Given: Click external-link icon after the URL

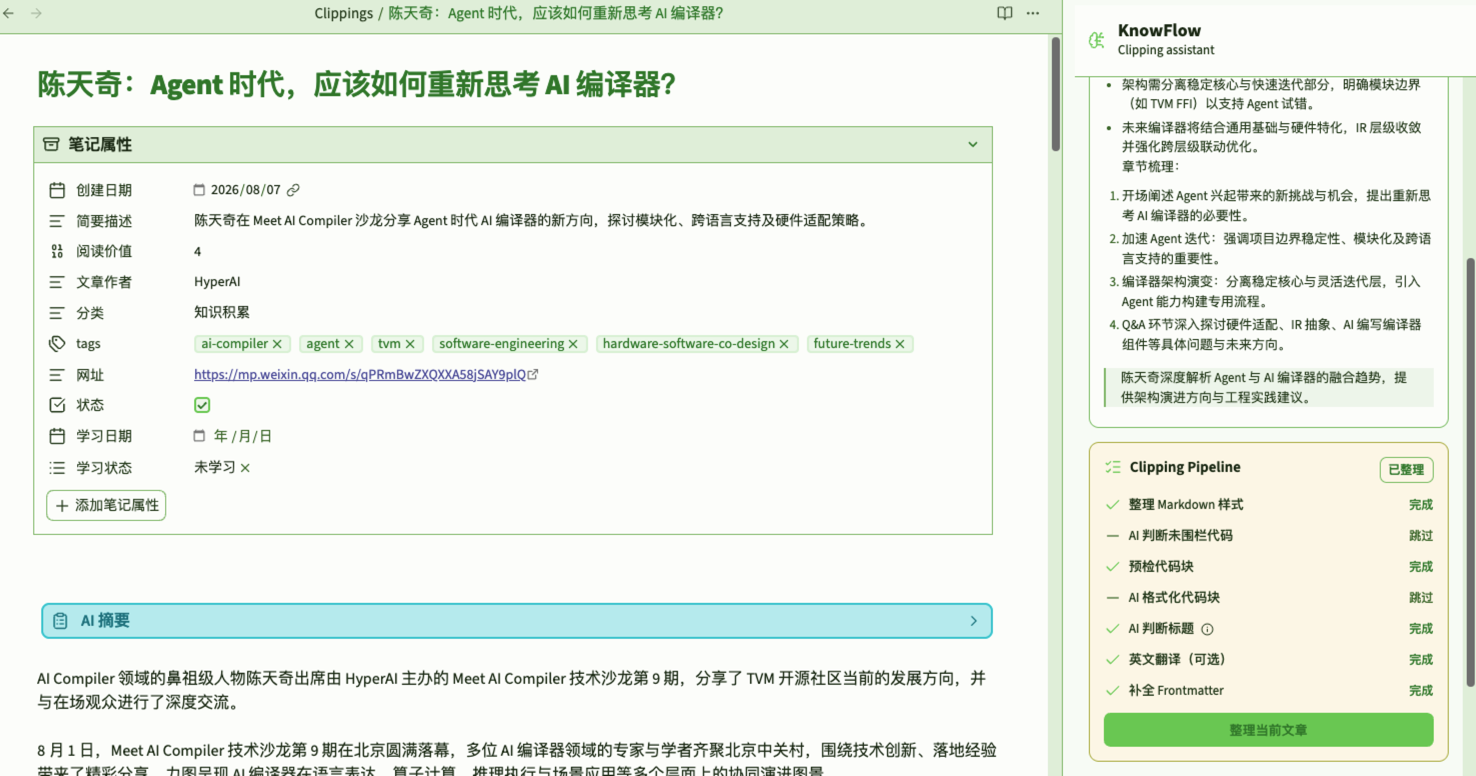Looking at the screenshot, I should (533, 375).
